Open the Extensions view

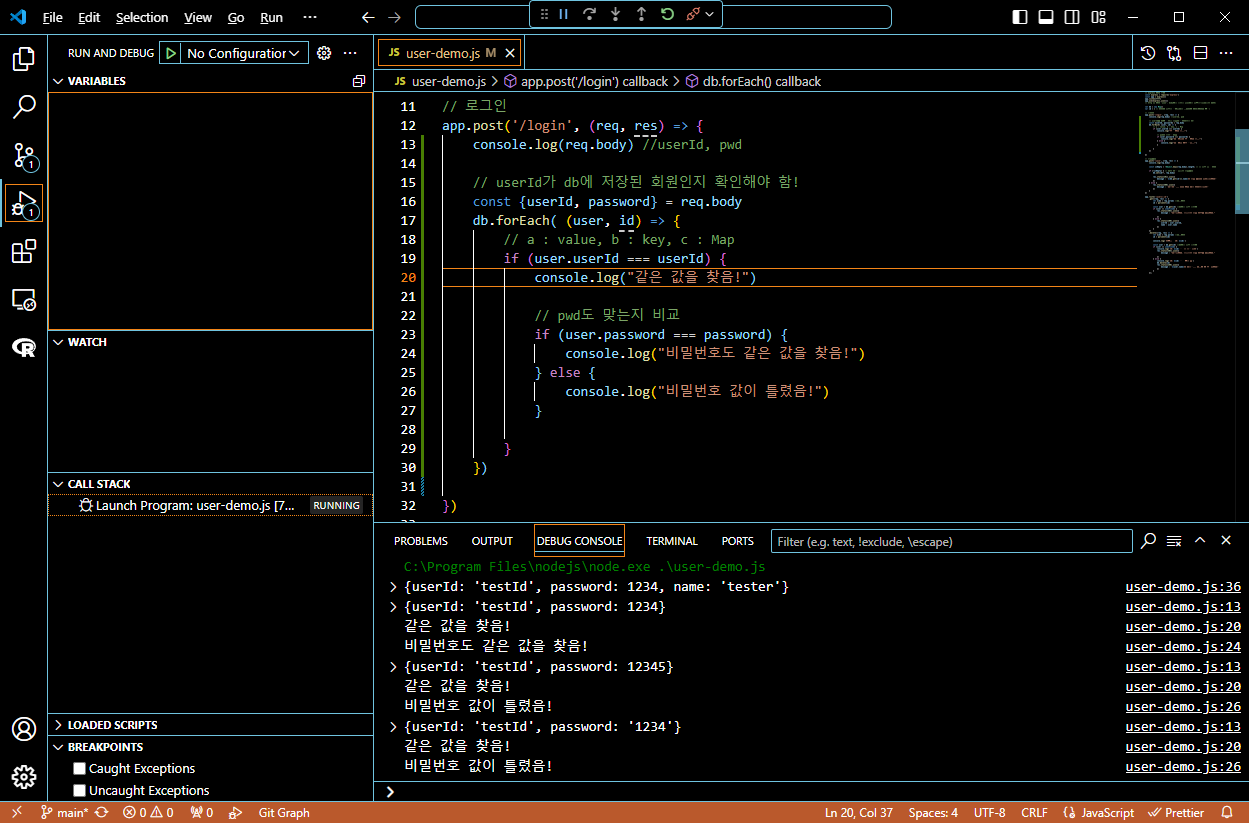pos(23,251)
